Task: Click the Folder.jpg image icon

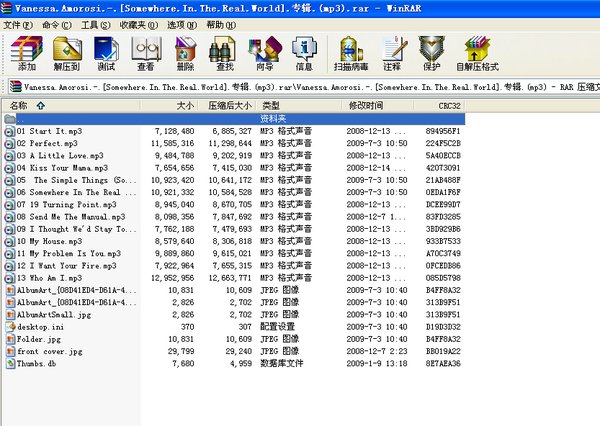Action: click(x=10, y=339)
